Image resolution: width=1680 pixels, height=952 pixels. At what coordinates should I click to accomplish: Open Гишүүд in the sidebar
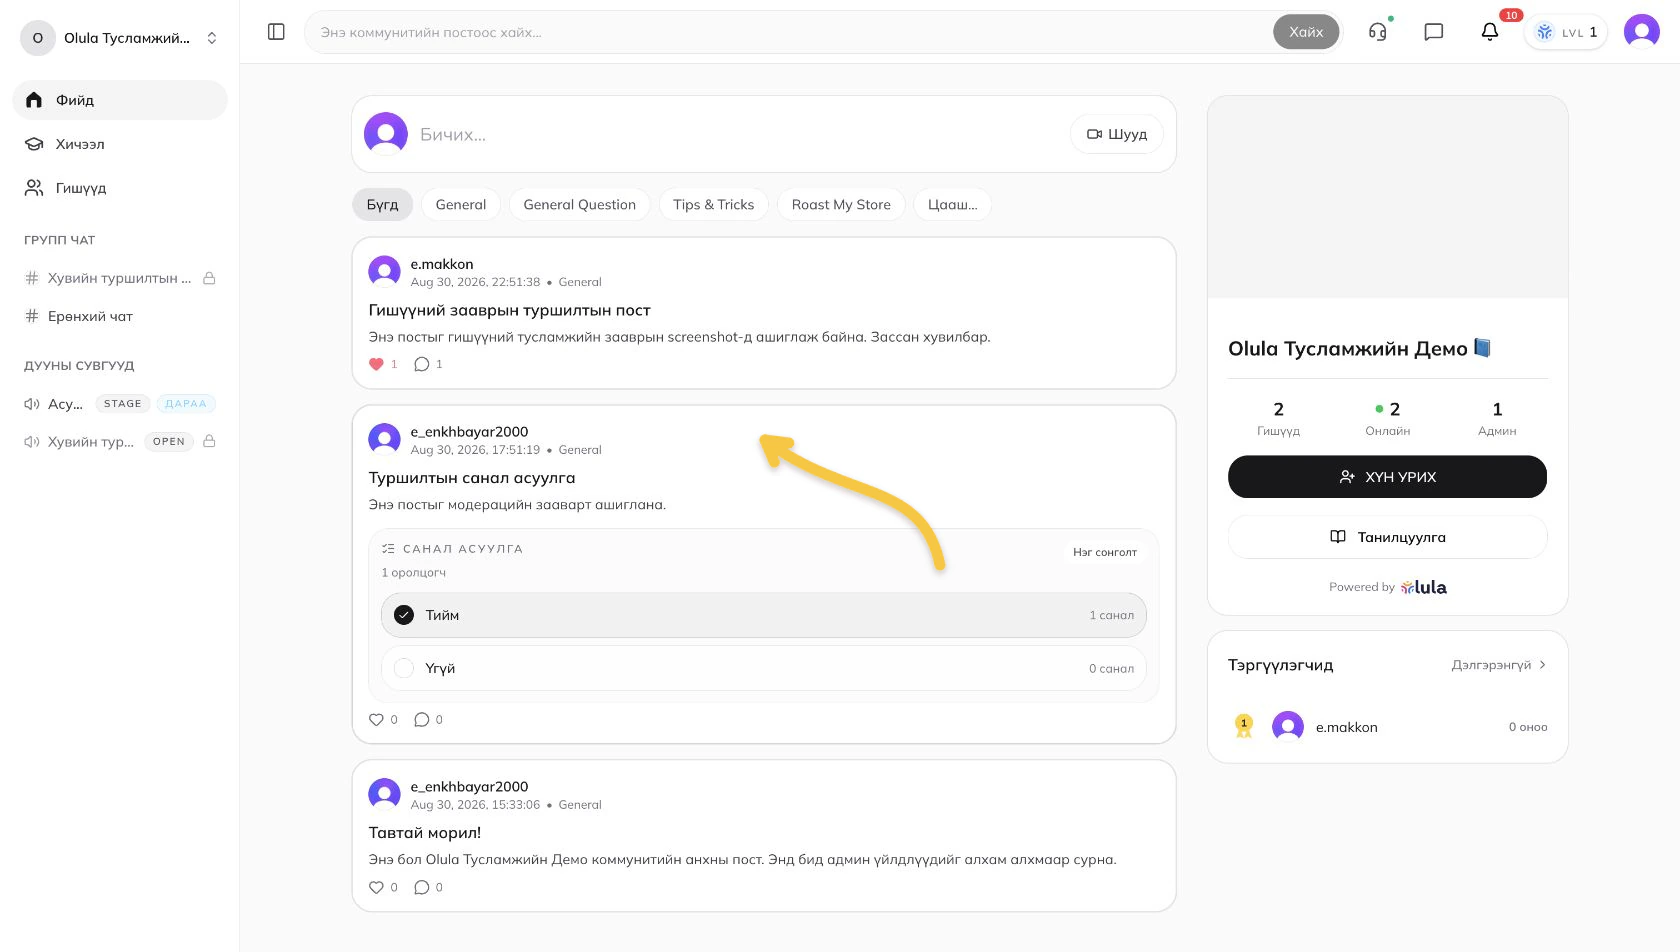click(x=120, y=188)
